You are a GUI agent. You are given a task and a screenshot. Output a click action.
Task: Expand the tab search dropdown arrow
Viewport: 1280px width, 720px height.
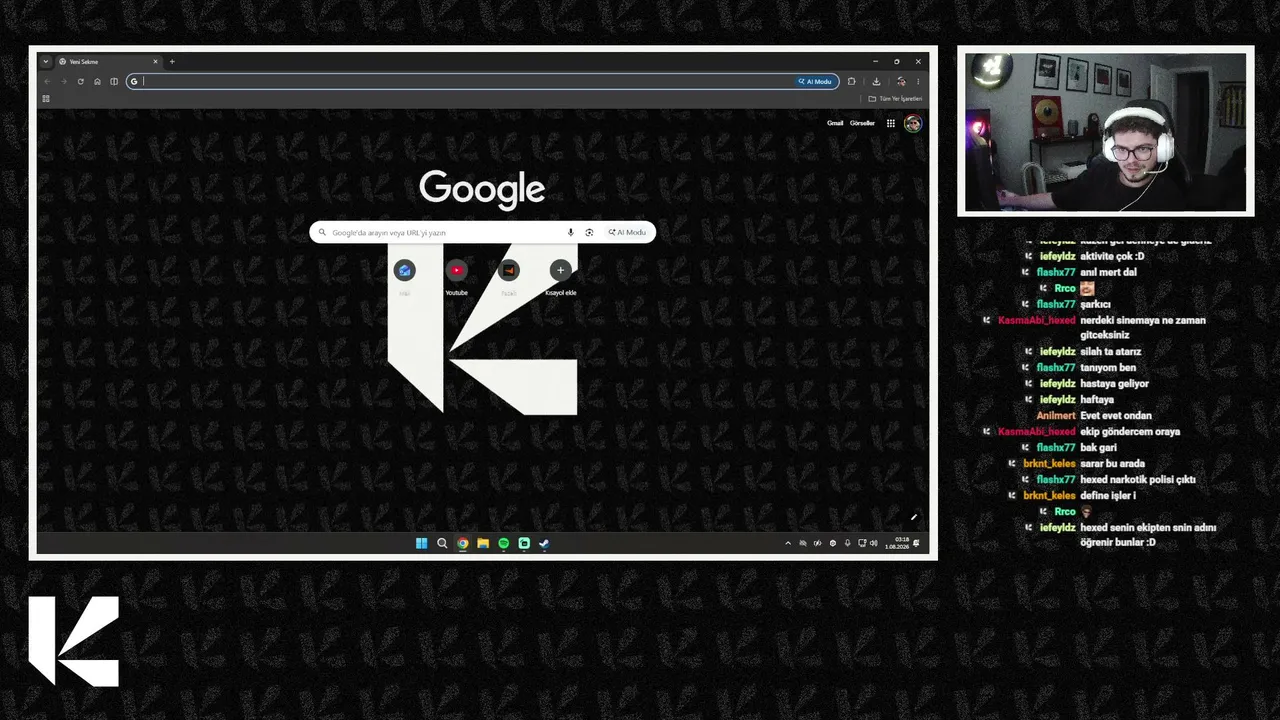[45, 62]
